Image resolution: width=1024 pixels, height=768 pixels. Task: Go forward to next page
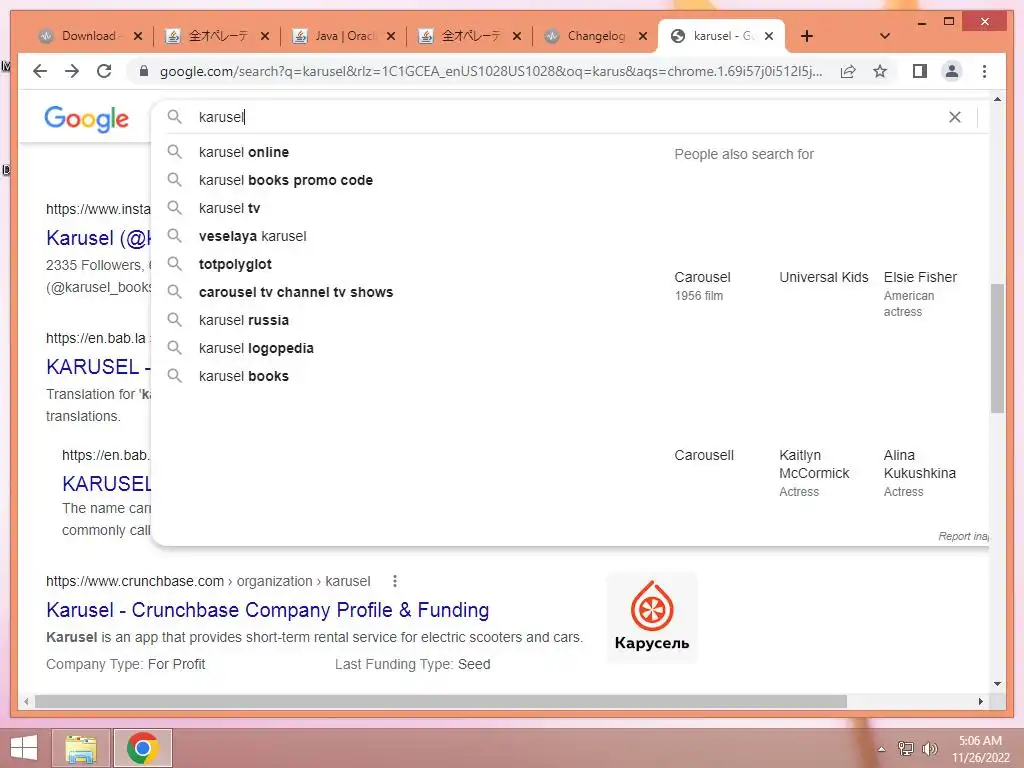[72, 71]
